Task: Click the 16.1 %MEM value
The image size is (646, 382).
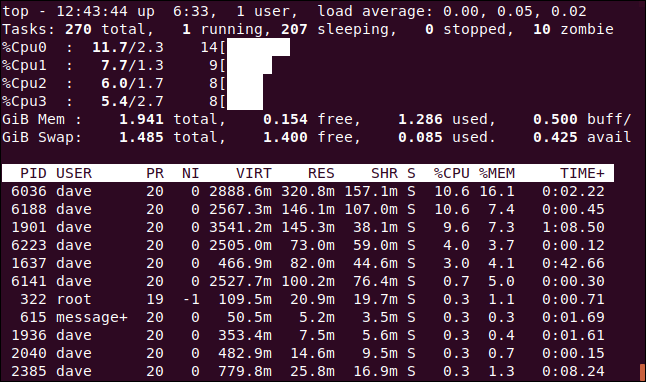Action: (x=497, y=191)
